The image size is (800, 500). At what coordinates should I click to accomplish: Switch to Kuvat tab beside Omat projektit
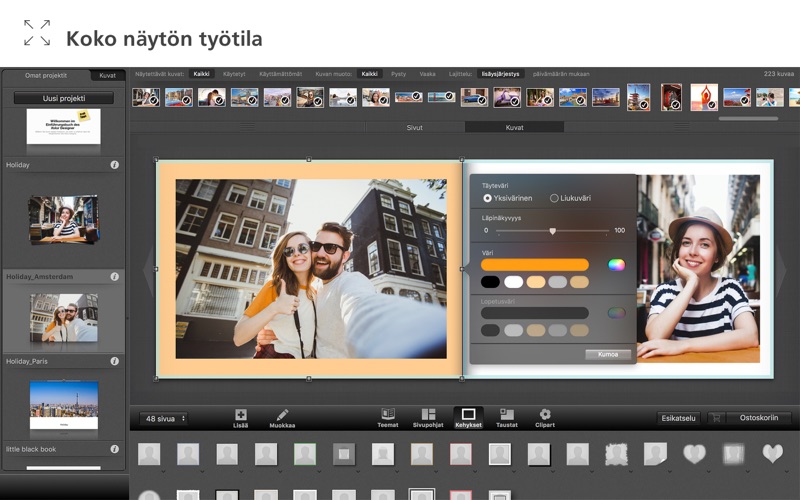click(108, 76)
